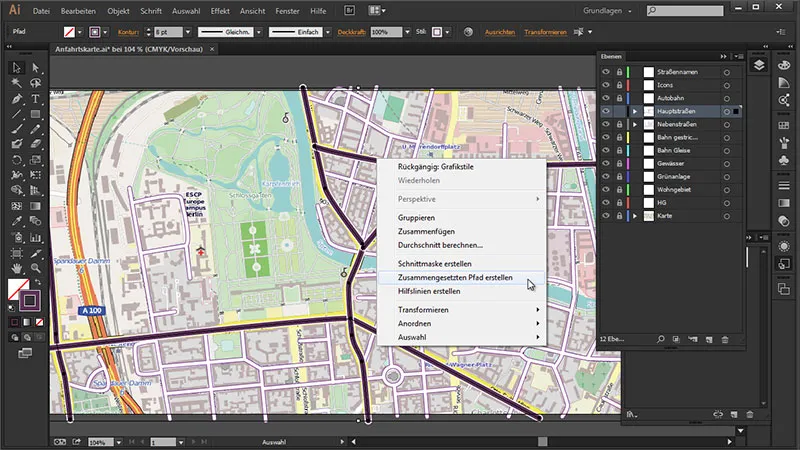Hide the Grünanlage layer via eye icon
The height and width of the screenshot is (450, 800).
tap(606, 177)
